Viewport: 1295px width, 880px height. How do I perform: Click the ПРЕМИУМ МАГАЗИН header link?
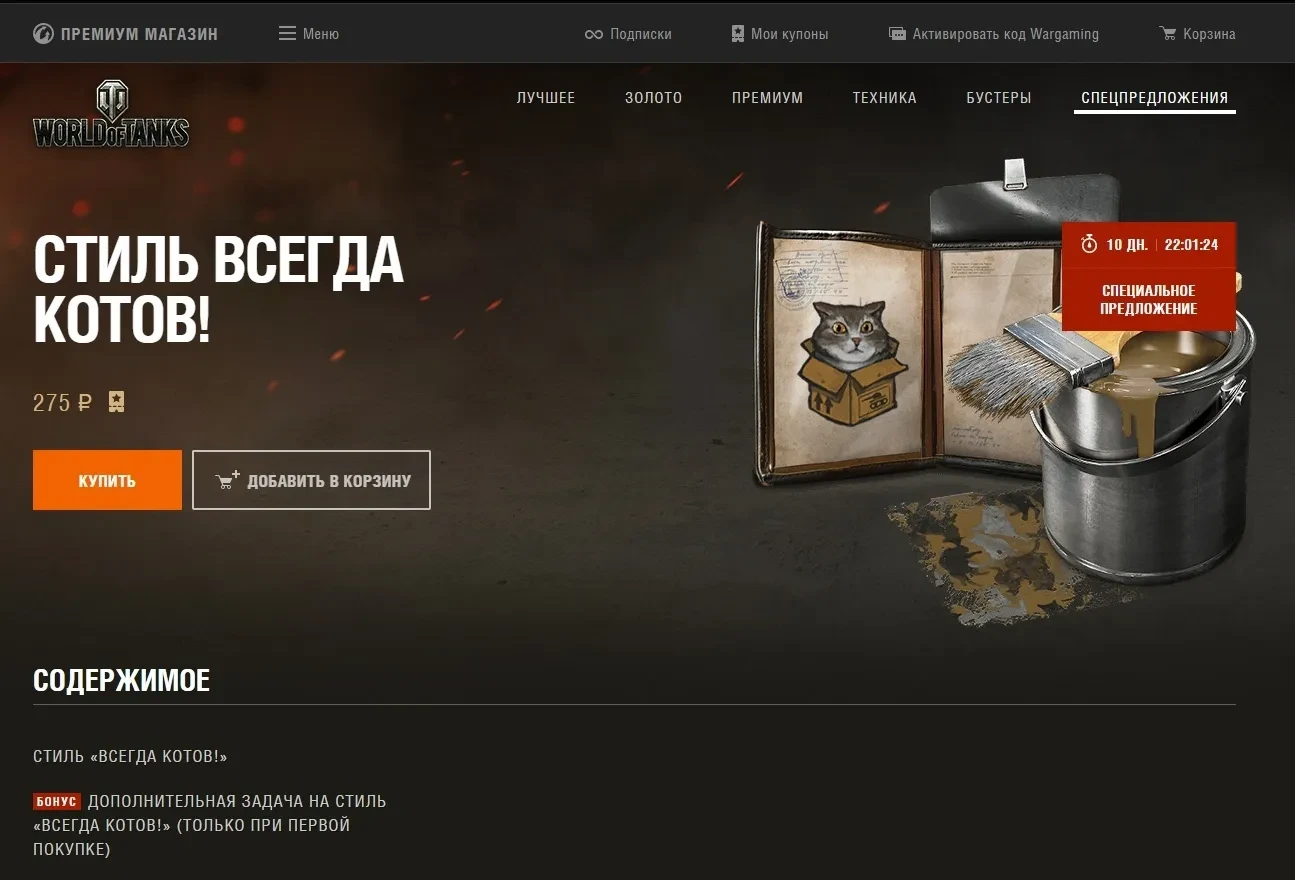click(125, 34)
